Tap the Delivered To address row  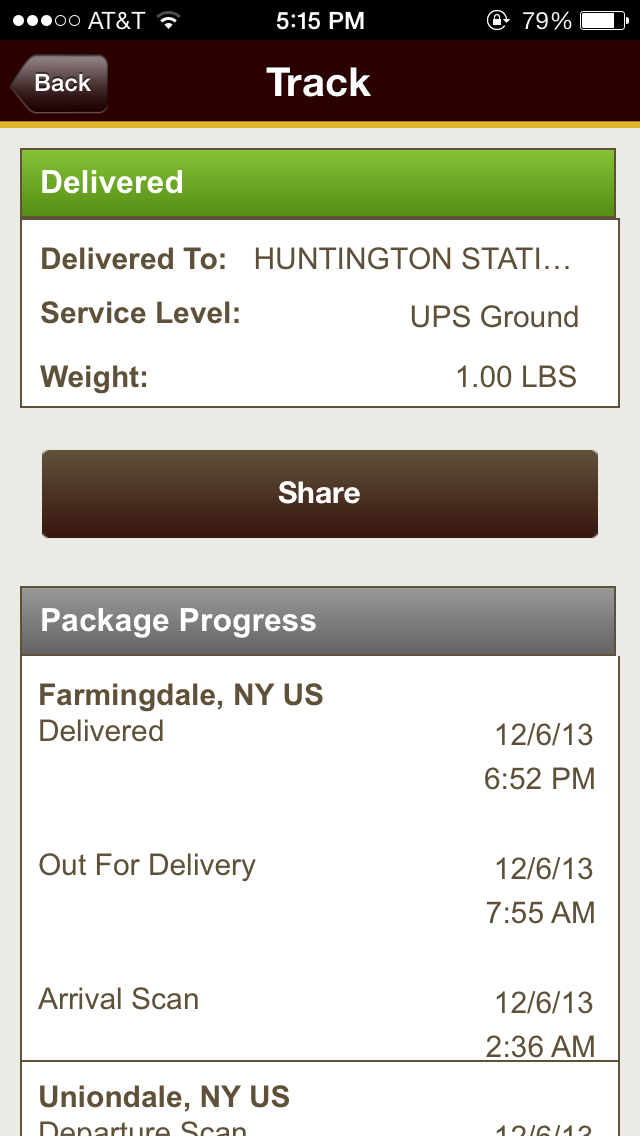[x=318, y=260]
